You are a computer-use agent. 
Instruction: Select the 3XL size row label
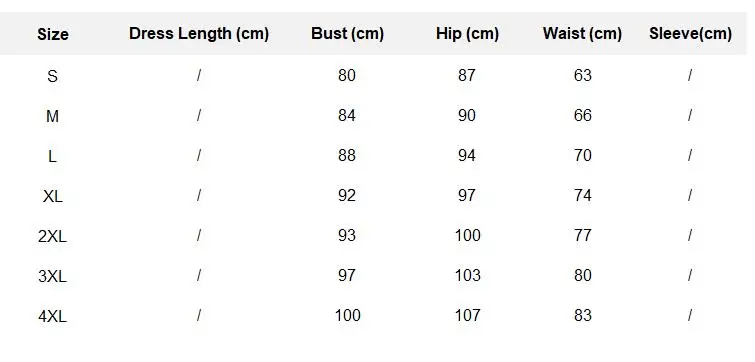[x=52, y=276]
